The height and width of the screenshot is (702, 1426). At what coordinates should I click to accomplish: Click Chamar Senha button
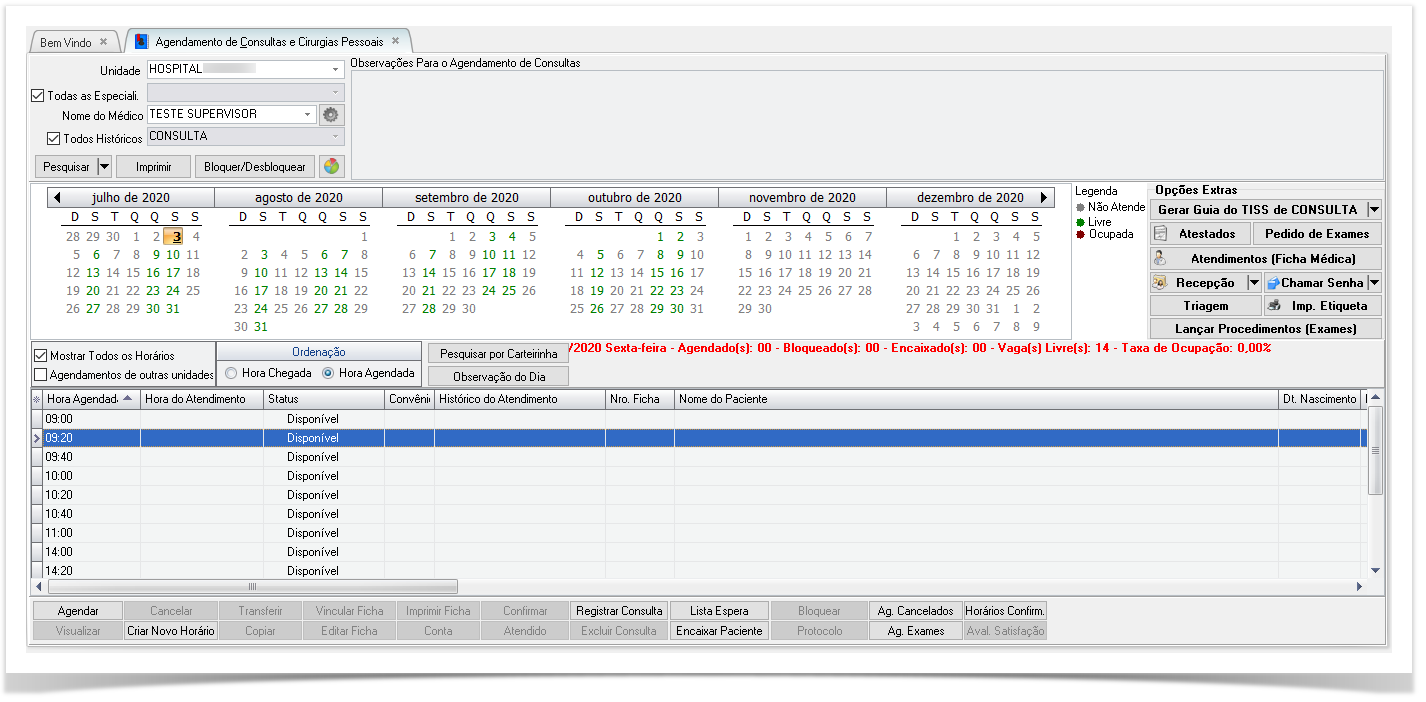coord(1315,283)
